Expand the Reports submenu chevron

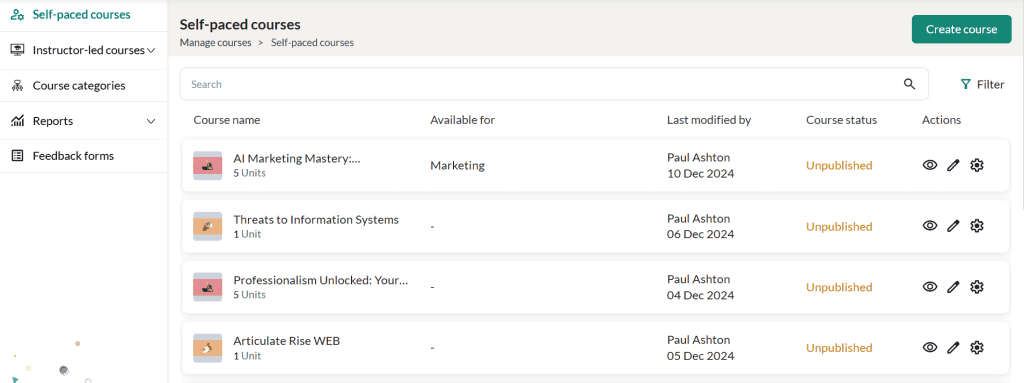151,121
